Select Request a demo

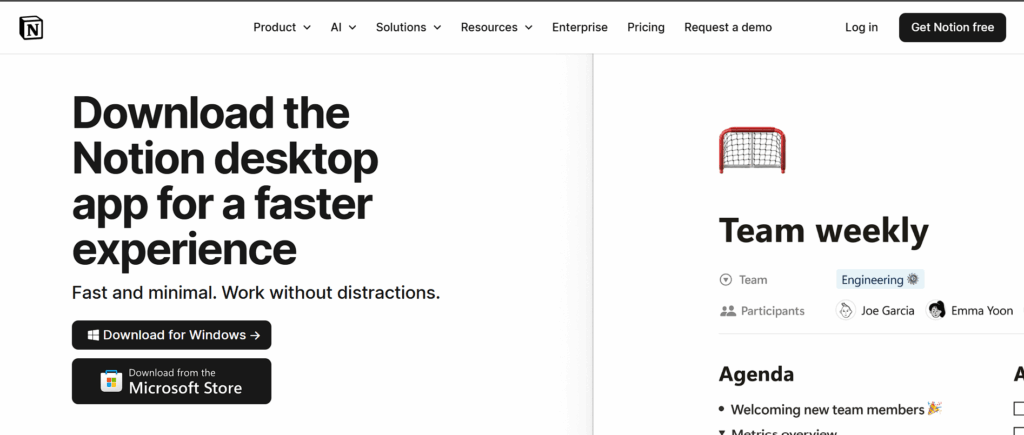pos(728,27)
